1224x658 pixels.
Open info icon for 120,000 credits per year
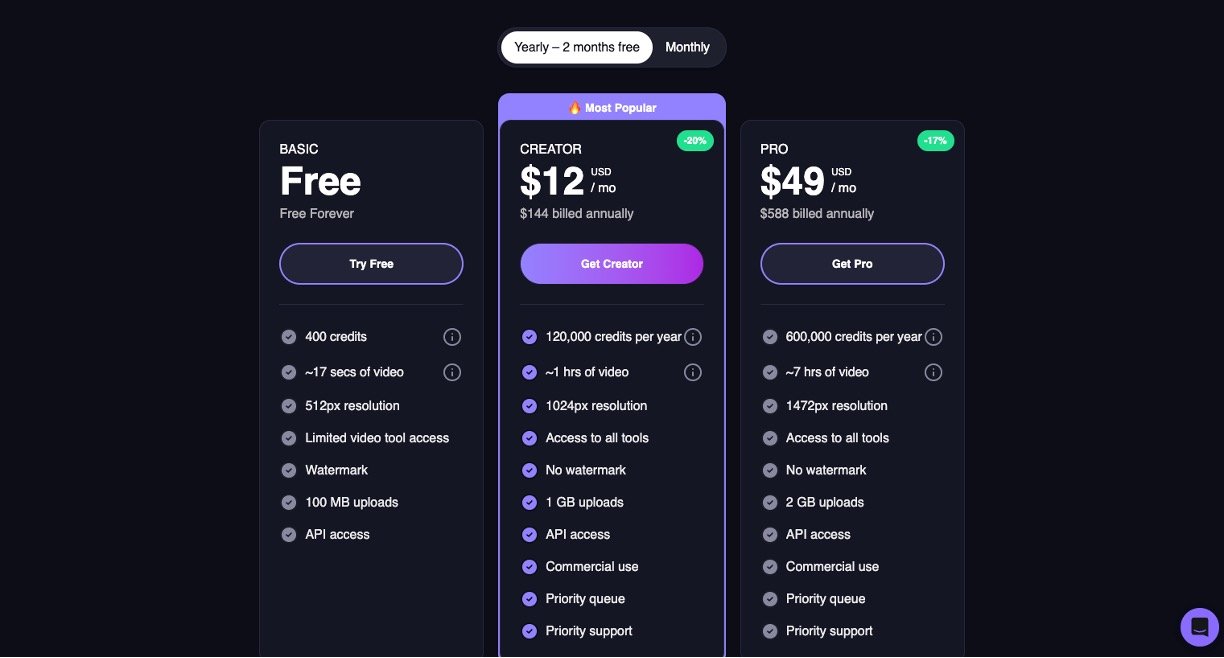coord(692,337)
